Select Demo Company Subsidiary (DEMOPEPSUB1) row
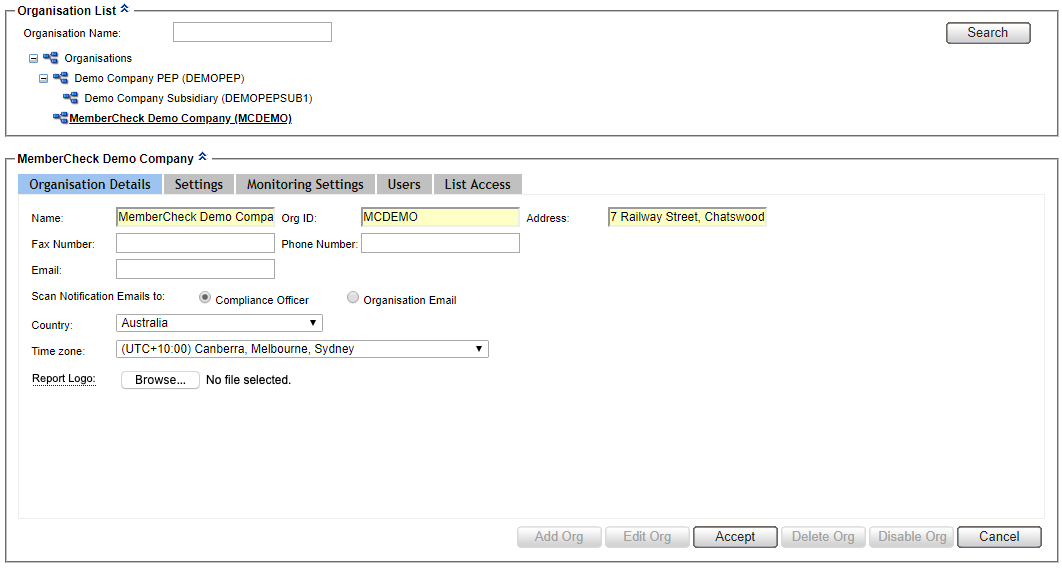 198,98
